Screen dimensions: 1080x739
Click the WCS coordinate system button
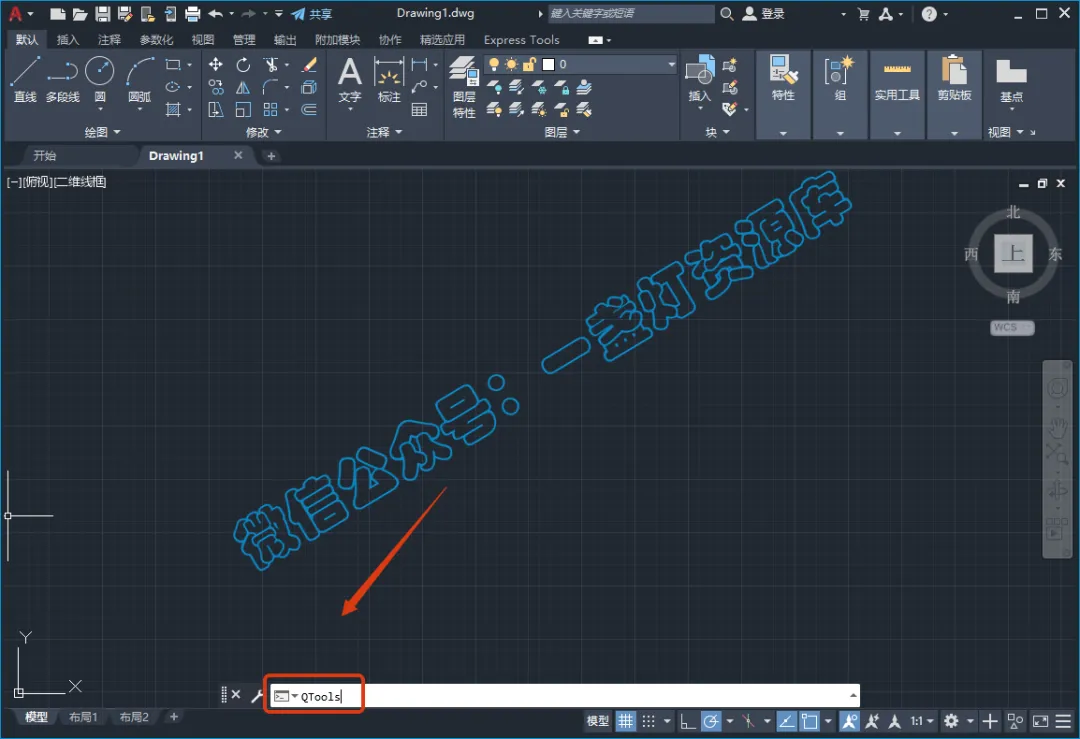1012,328
